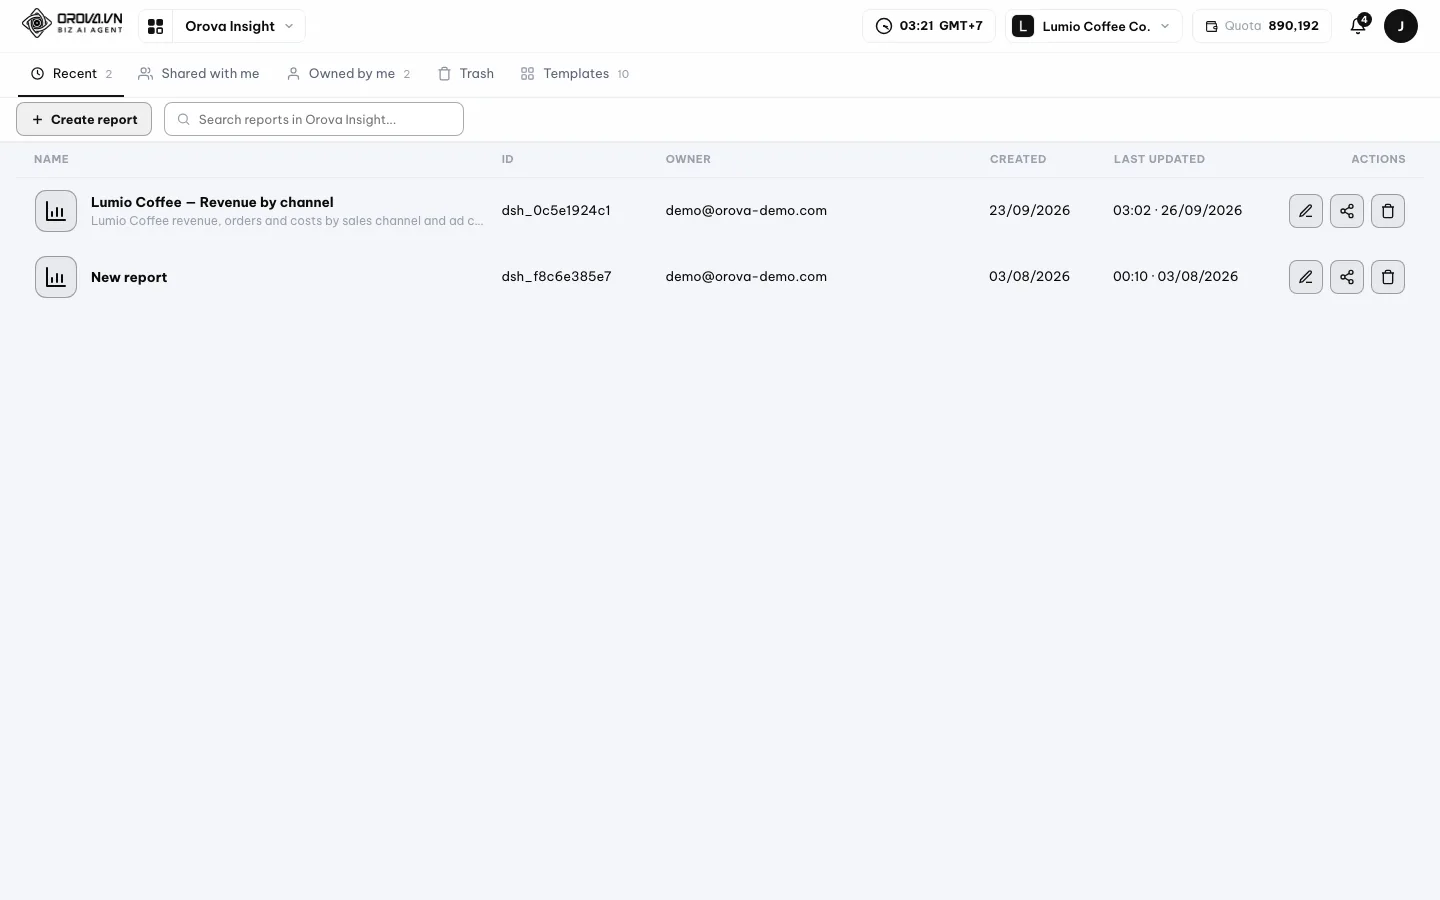Open the user avatar J menu
The height and width of the screenshot is (900, 1440).
coord(1400,26)
